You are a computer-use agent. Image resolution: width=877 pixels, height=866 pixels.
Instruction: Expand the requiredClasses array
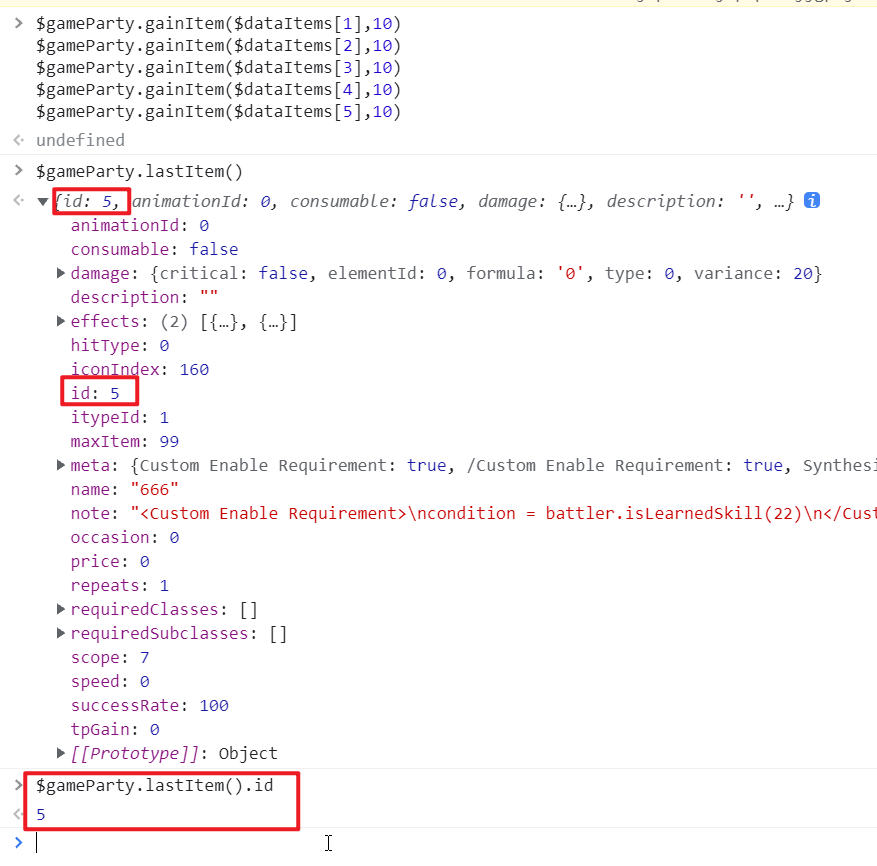[61, 609]
